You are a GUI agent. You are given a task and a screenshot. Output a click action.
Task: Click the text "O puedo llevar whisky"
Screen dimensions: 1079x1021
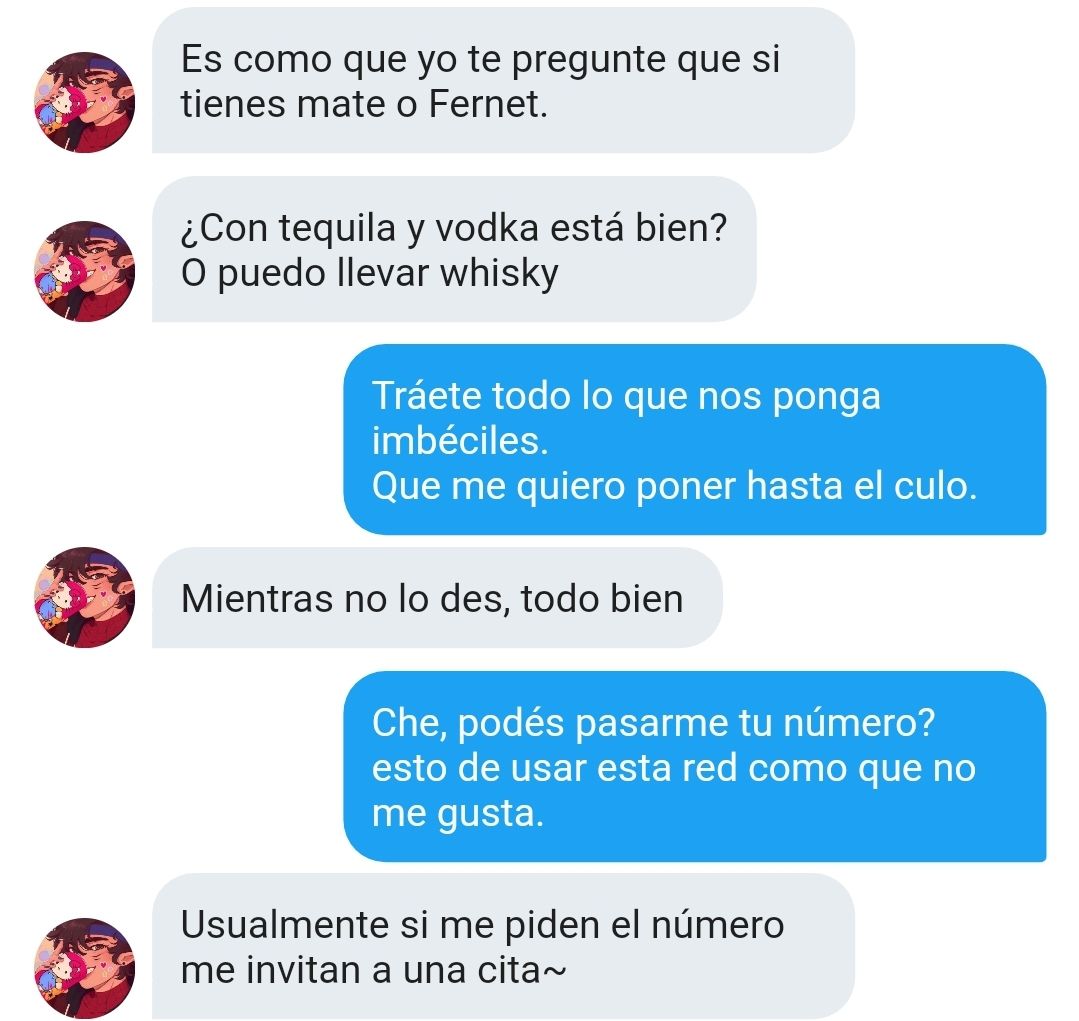point(370,274)
